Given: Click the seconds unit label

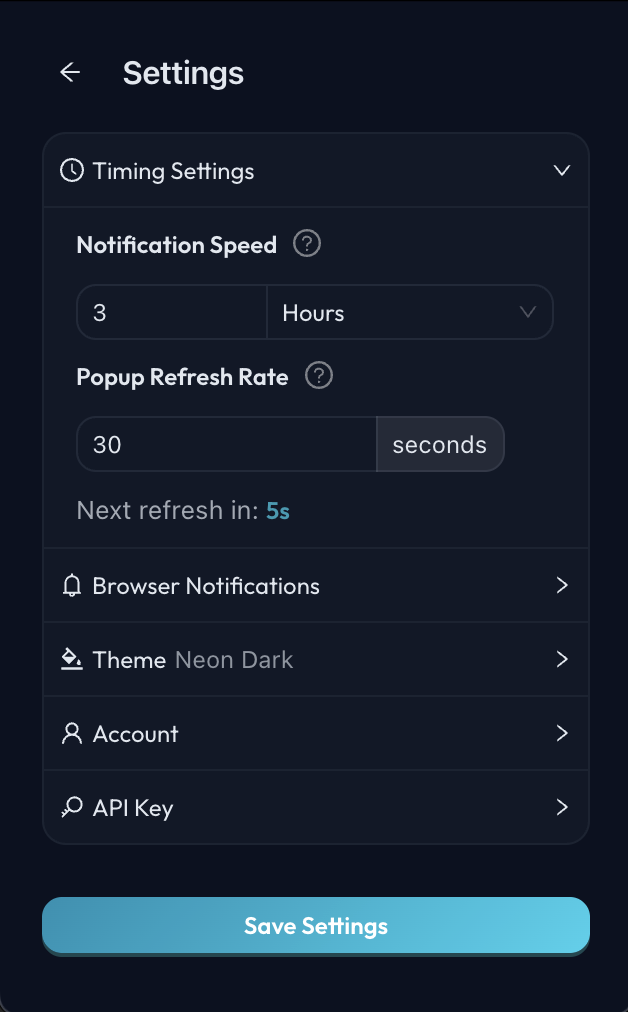Looking at the screenshot, I should (x=440, y=444).
